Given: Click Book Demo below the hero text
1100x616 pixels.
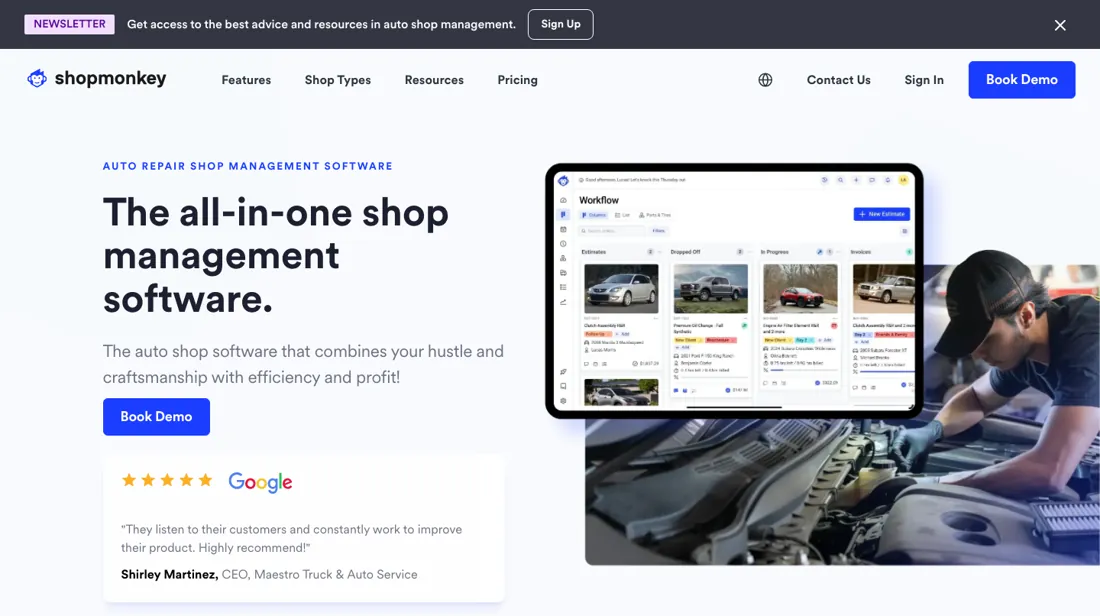Looking at the screenshot, I should 156,417.
